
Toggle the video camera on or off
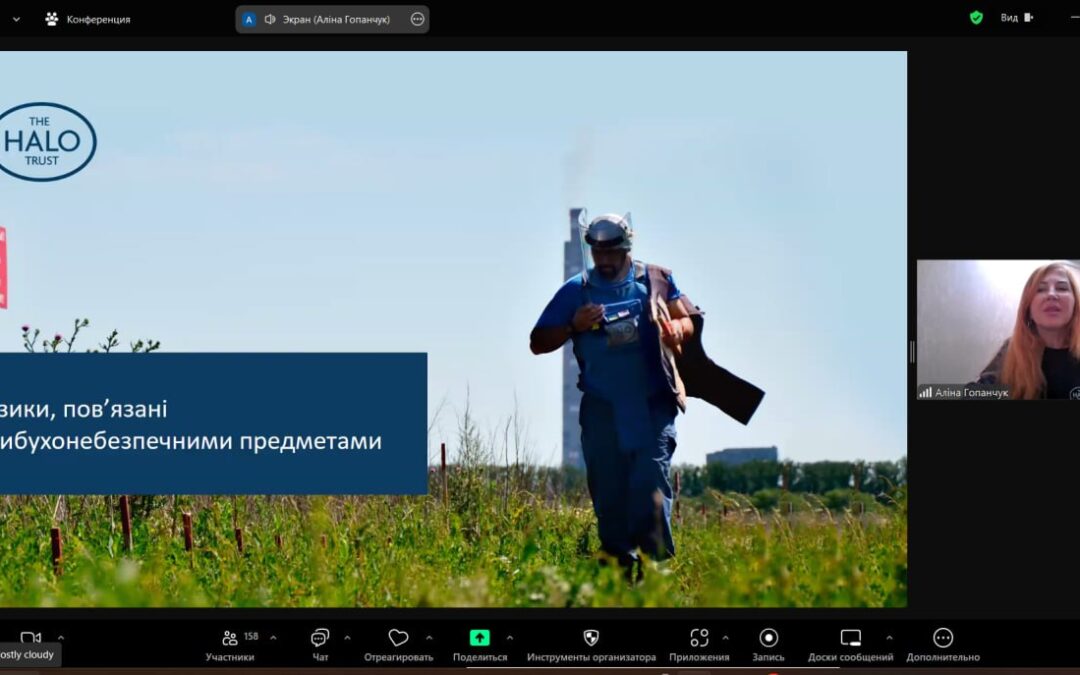30,638
